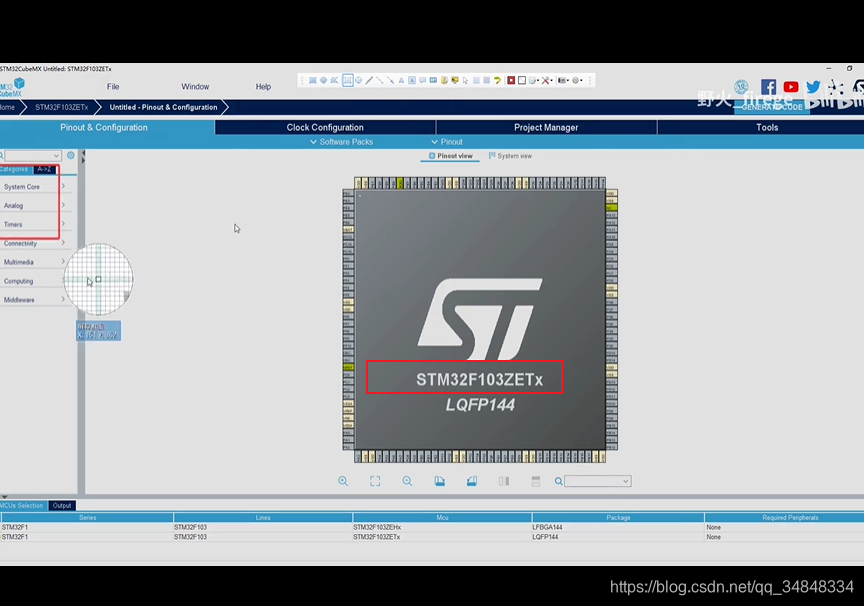Click the GENERATE CODE button
The width and height of the screenshot is (864, 606).
(x=771, y=107)
